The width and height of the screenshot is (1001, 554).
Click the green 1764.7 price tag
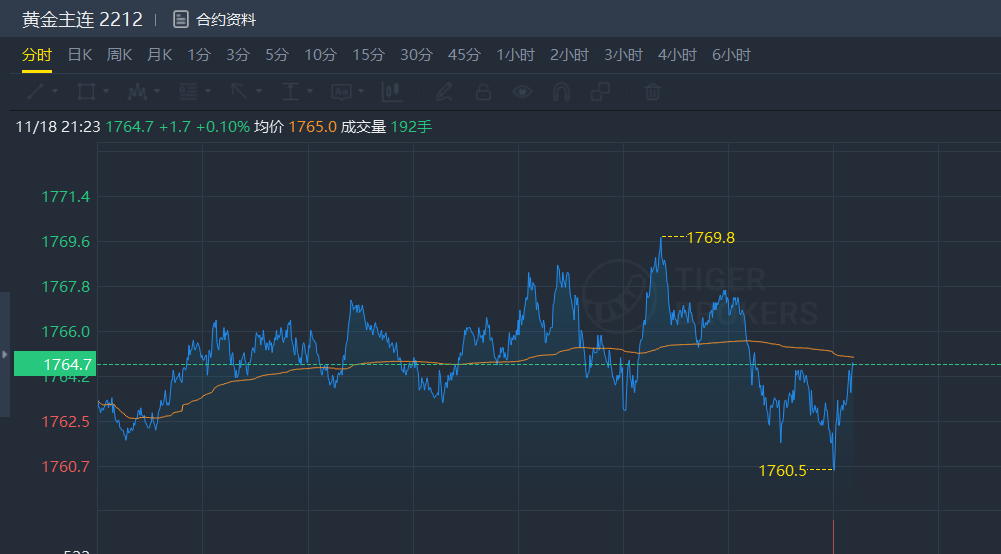[x=55, y=364]
